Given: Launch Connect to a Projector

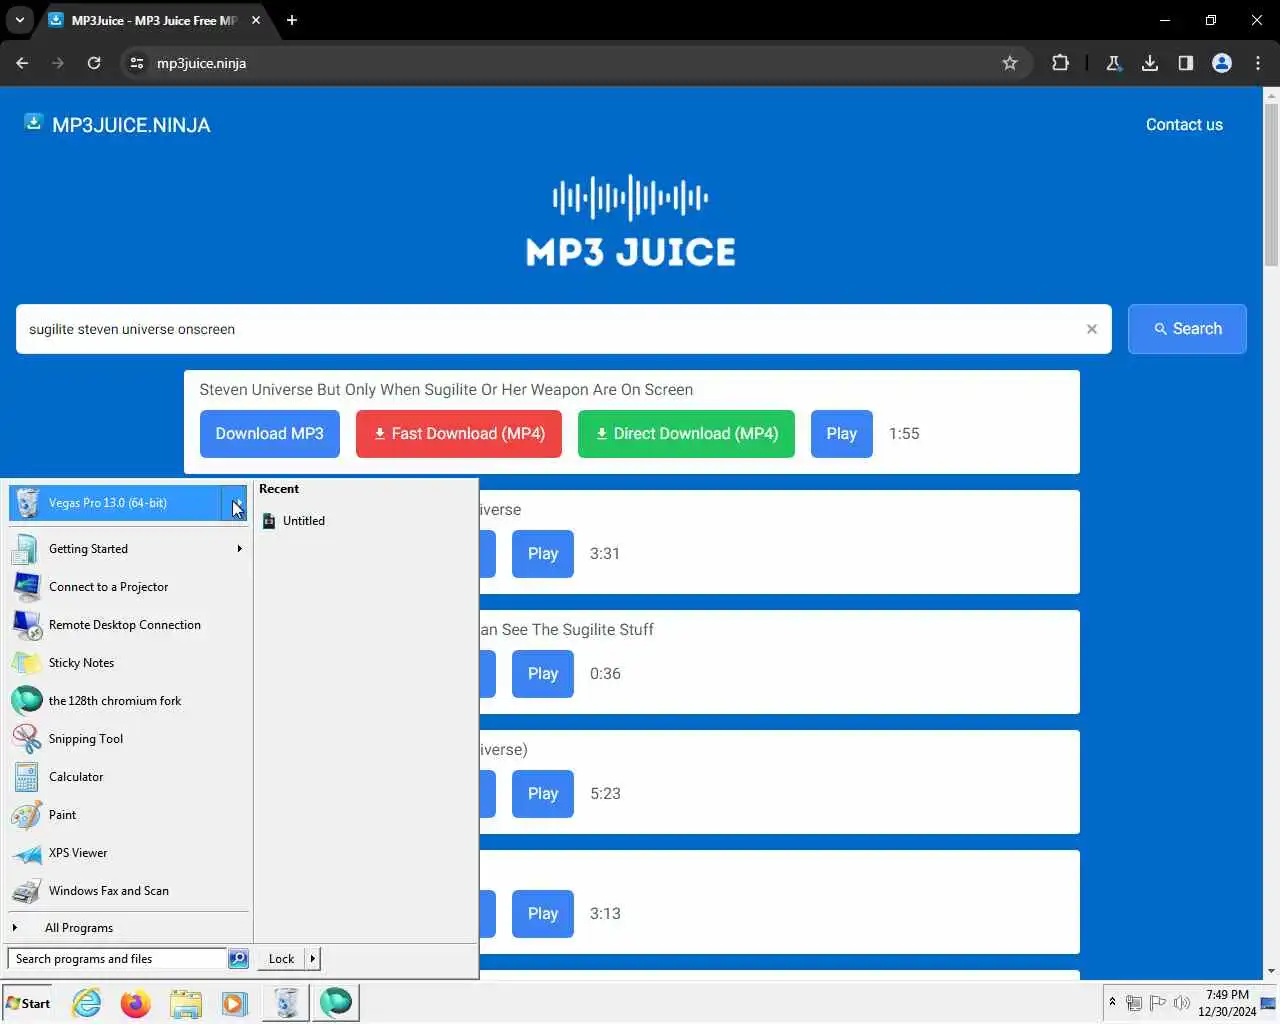Looking at the screenshot, I should [x=128, y=587].
